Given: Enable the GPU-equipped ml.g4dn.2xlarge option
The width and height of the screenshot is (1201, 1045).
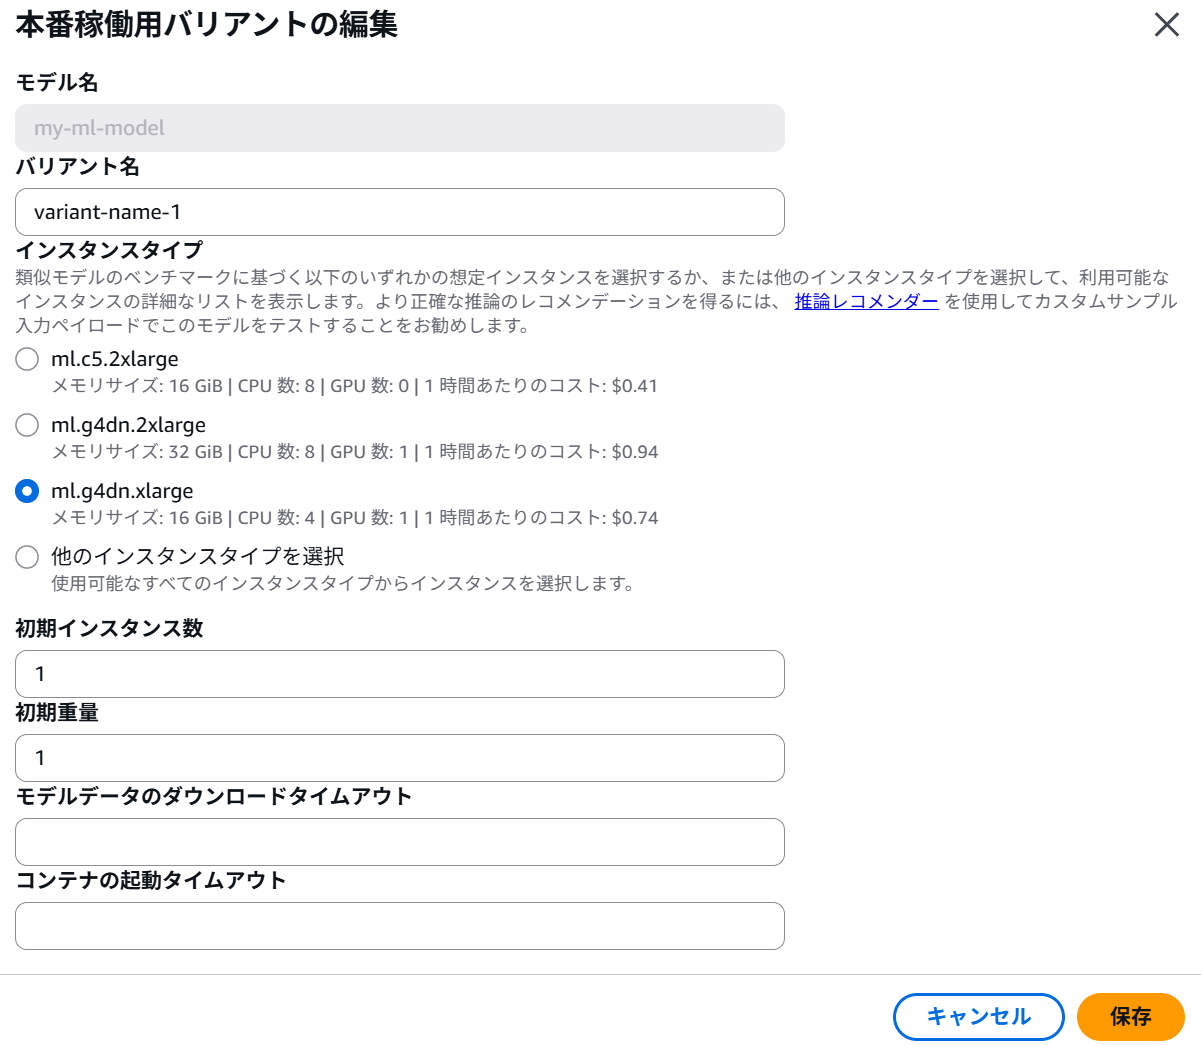Looking at the screenshot, I should coord(27,425).
